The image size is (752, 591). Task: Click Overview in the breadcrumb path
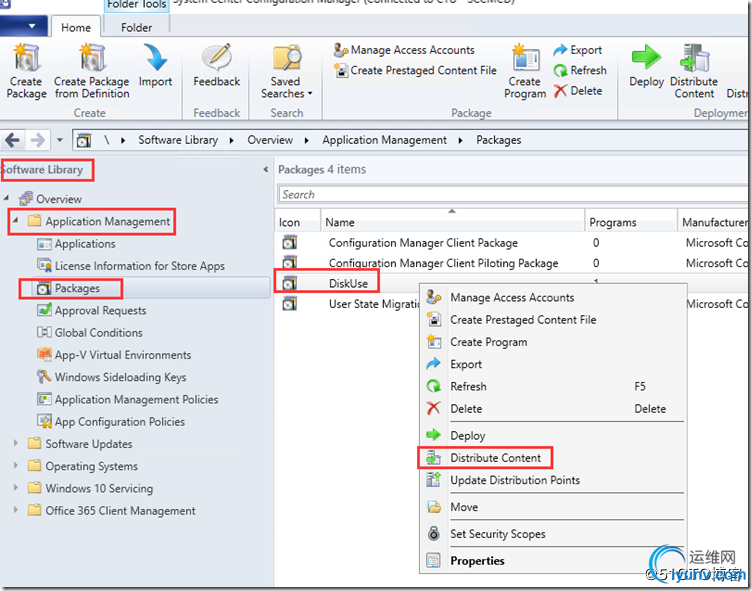tap(270, 140)
